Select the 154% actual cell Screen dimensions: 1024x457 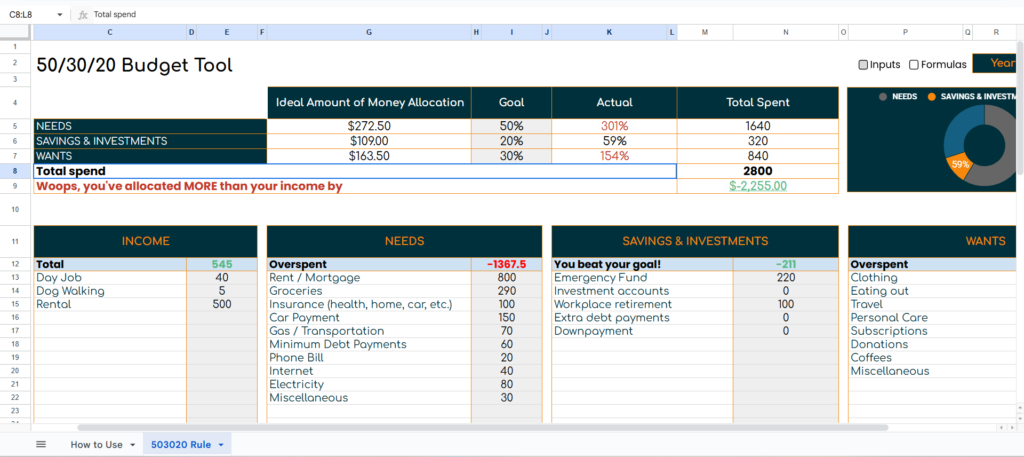tap(614, 156)
